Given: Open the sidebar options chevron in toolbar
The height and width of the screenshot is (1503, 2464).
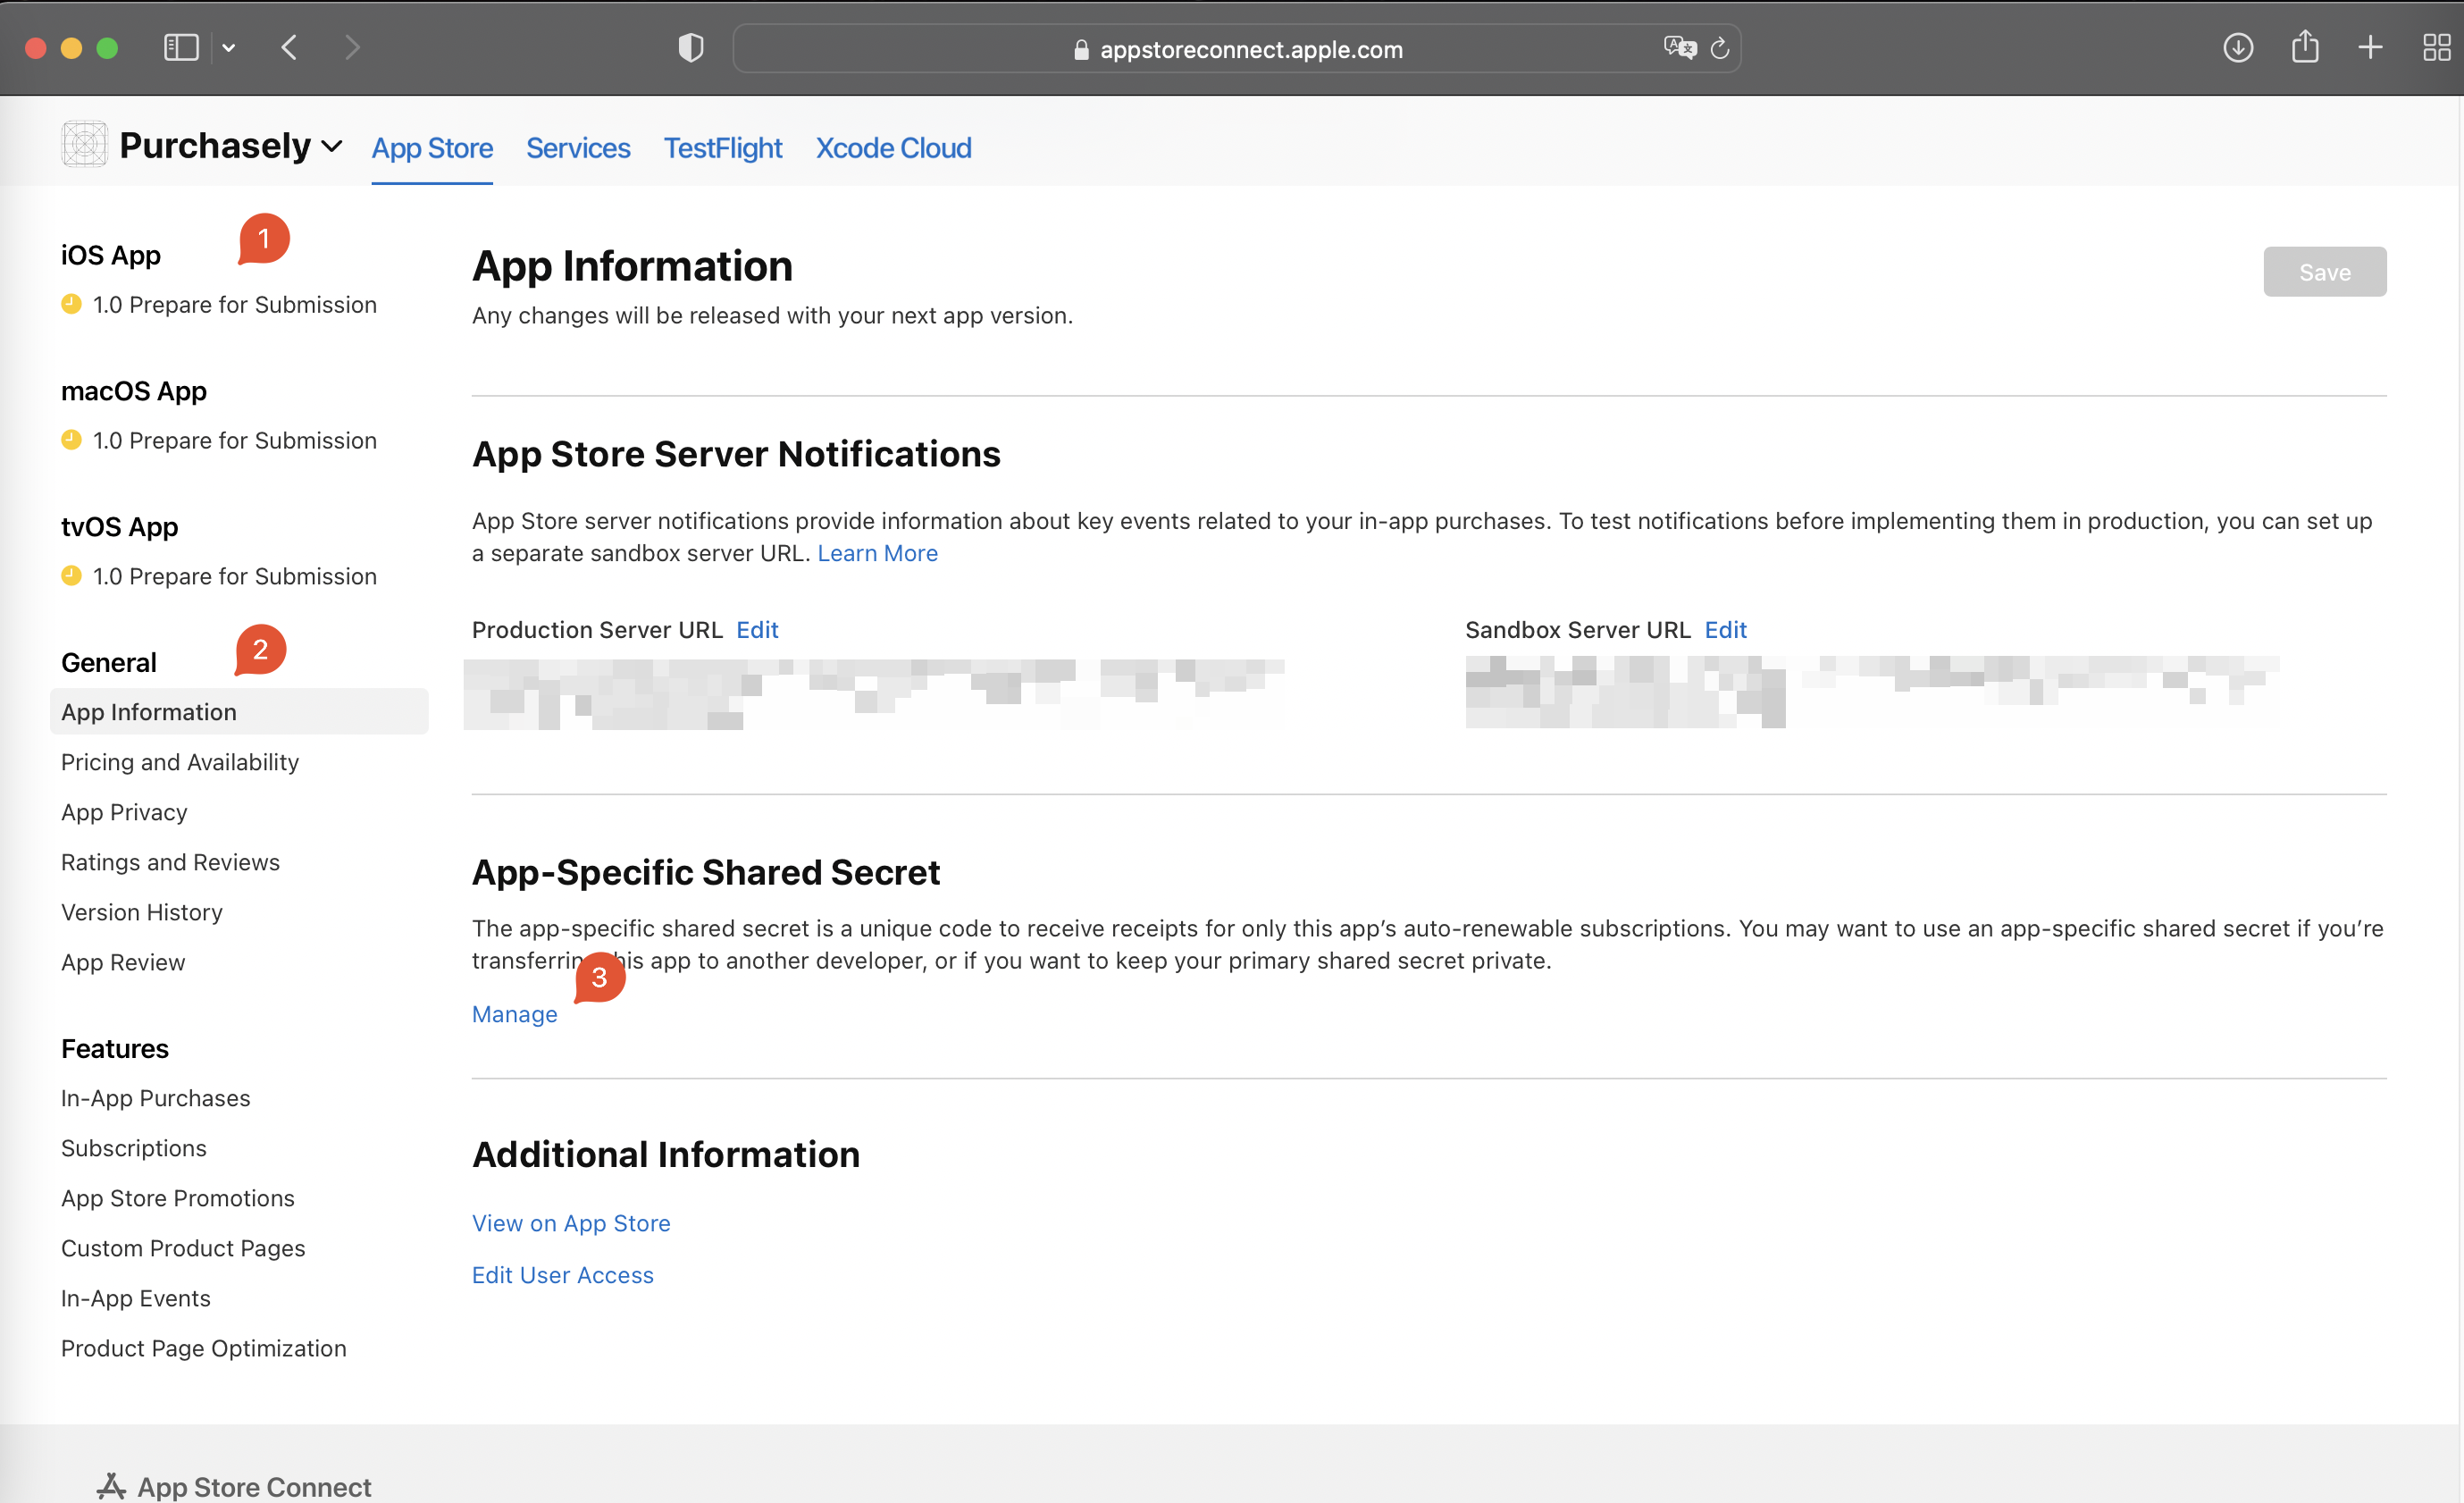Looking at the screenshot, I should click(x=229, y=48).
